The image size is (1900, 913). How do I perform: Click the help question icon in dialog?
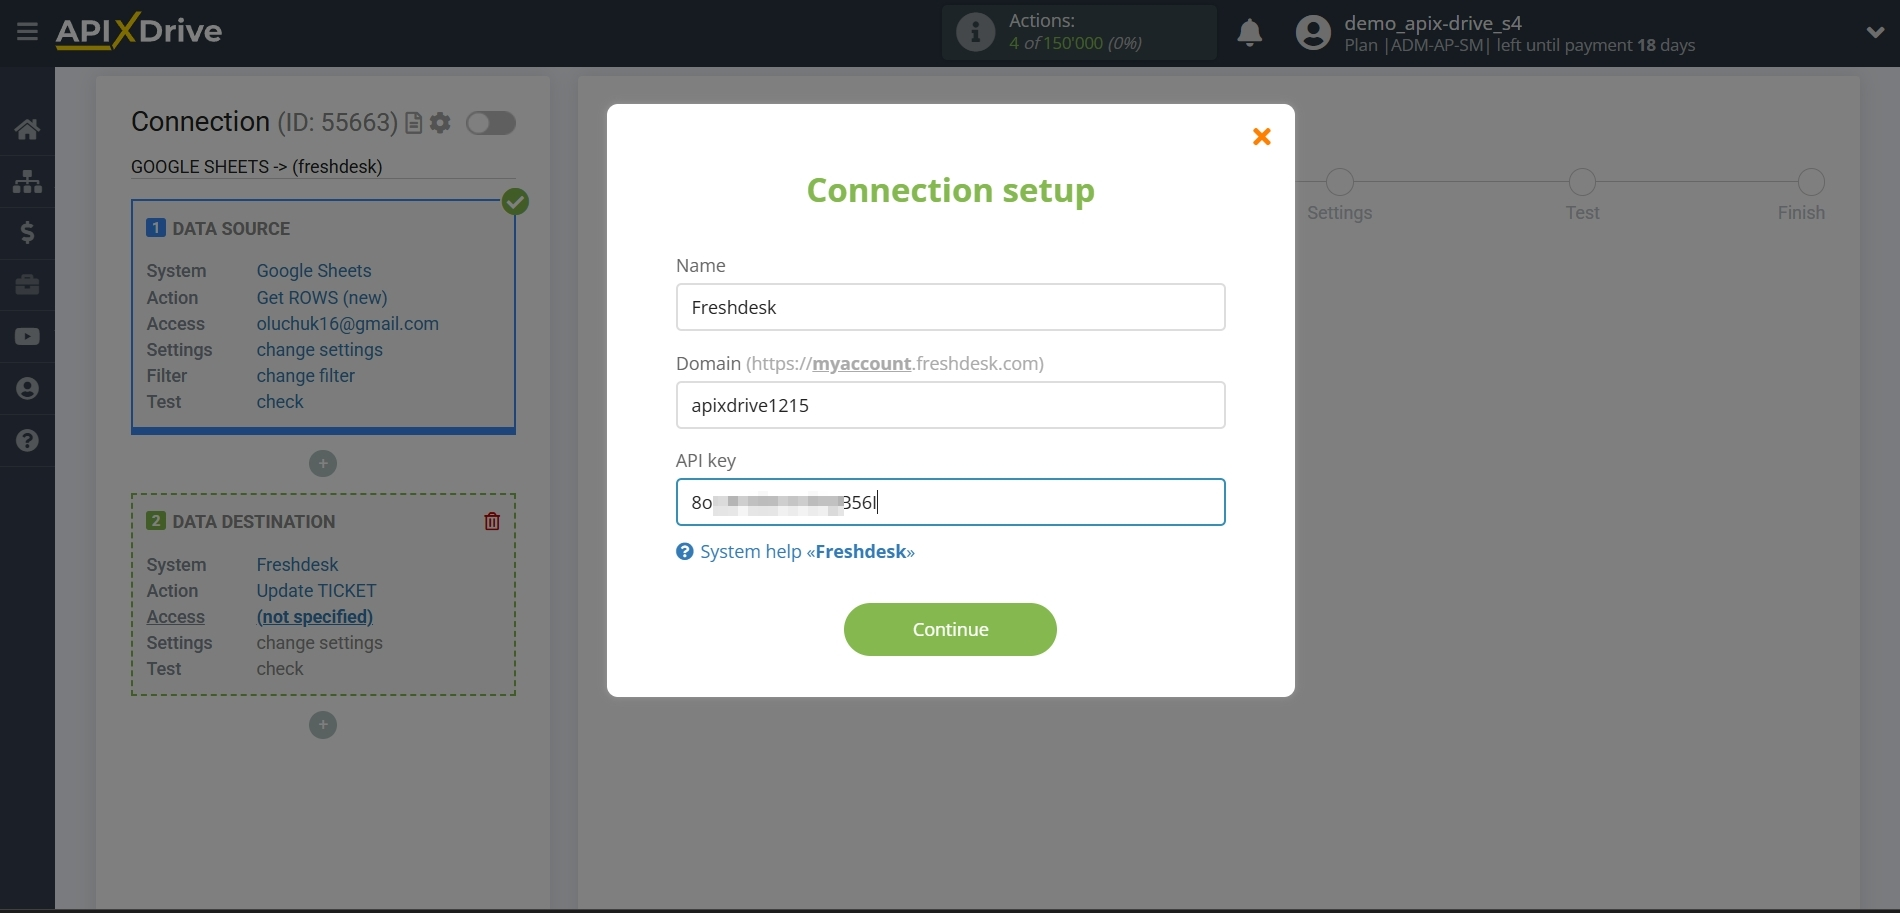684,552
